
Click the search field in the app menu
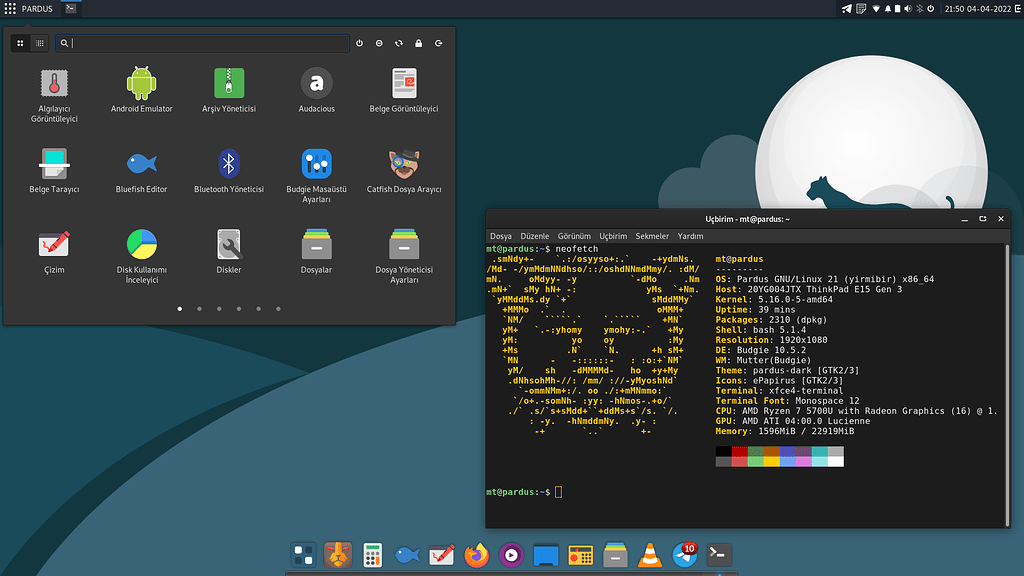[200, 43]
